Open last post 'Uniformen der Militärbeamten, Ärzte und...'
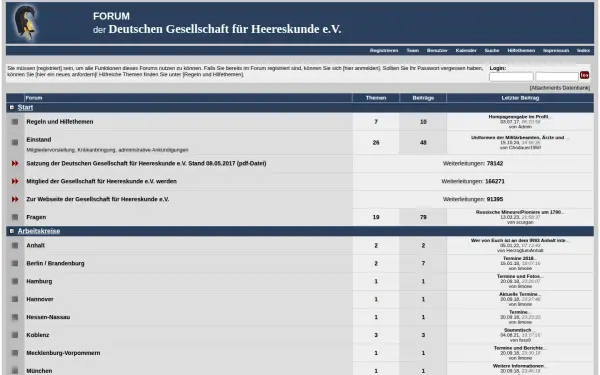This screenshot has height=375, width=600. pyautogui.click(x=520, y=137)
